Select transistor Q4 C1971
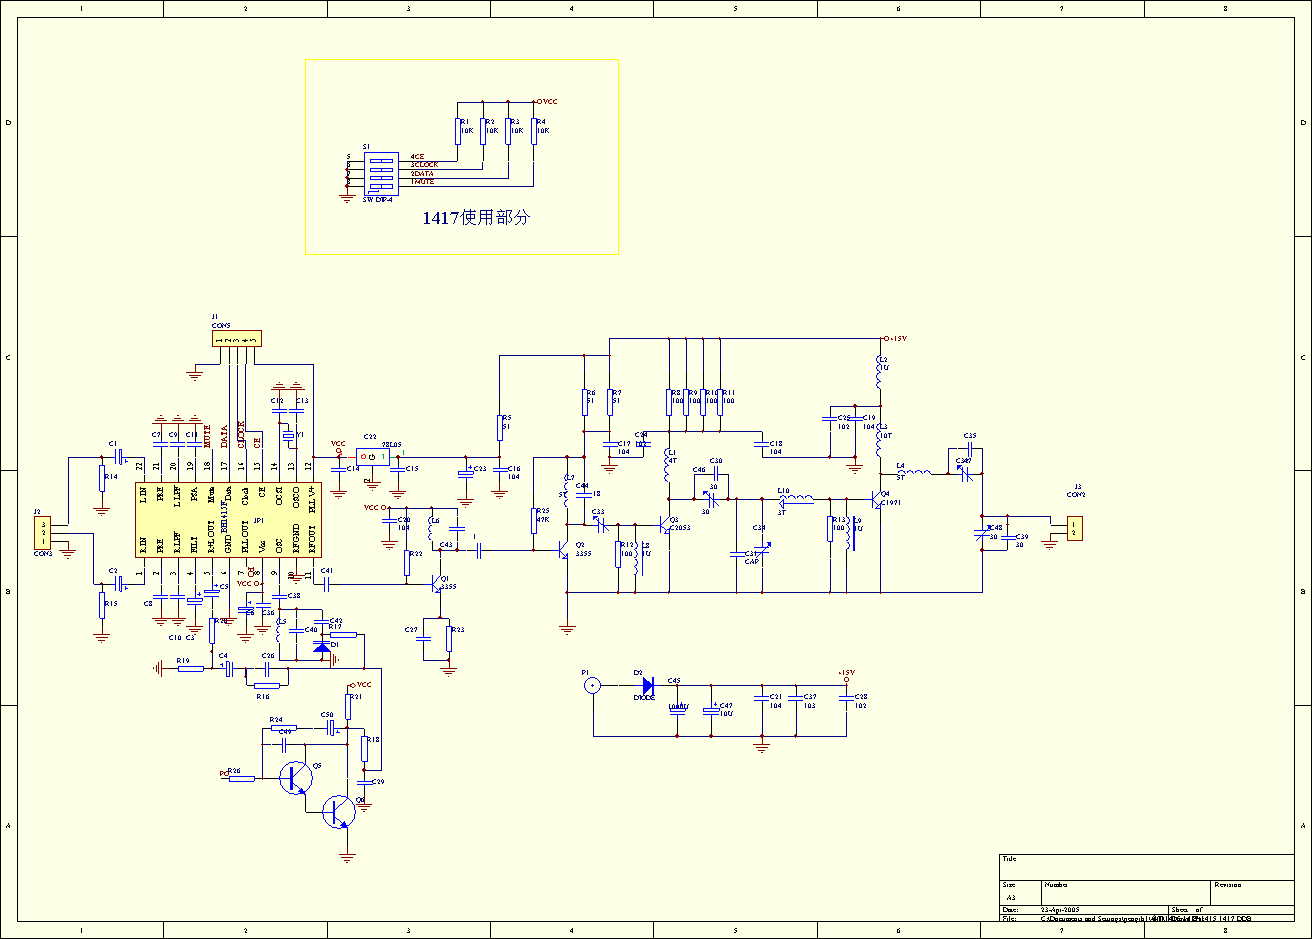 877,500
